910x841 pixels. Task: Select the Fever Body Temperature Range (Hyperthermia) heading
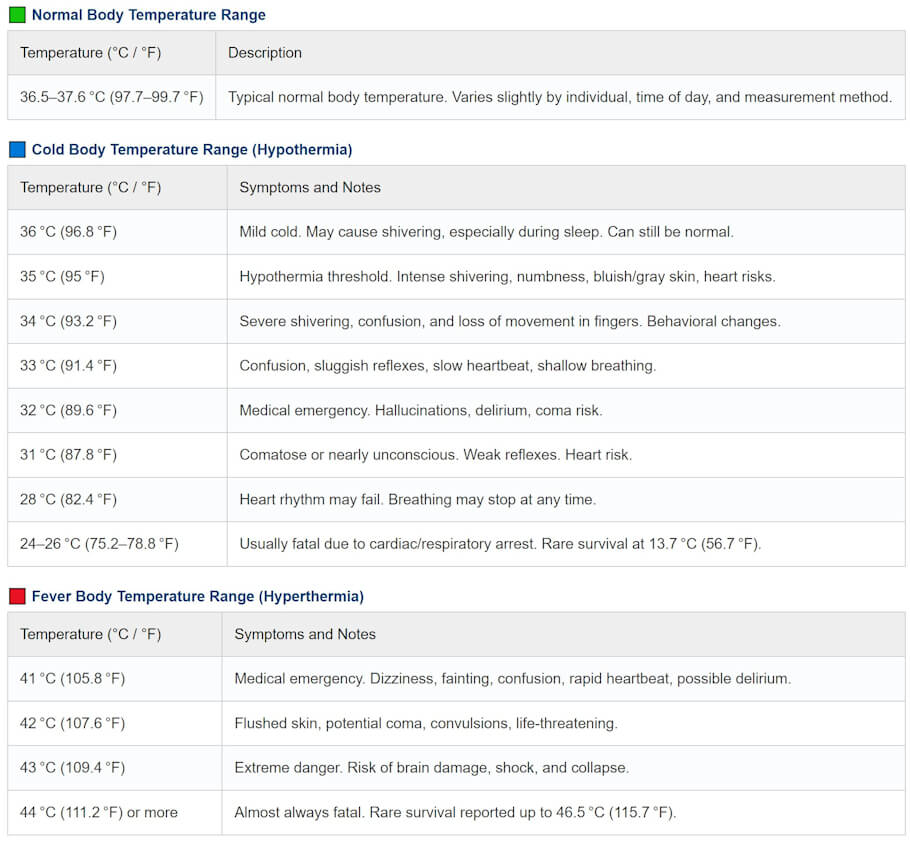[197, 597]
